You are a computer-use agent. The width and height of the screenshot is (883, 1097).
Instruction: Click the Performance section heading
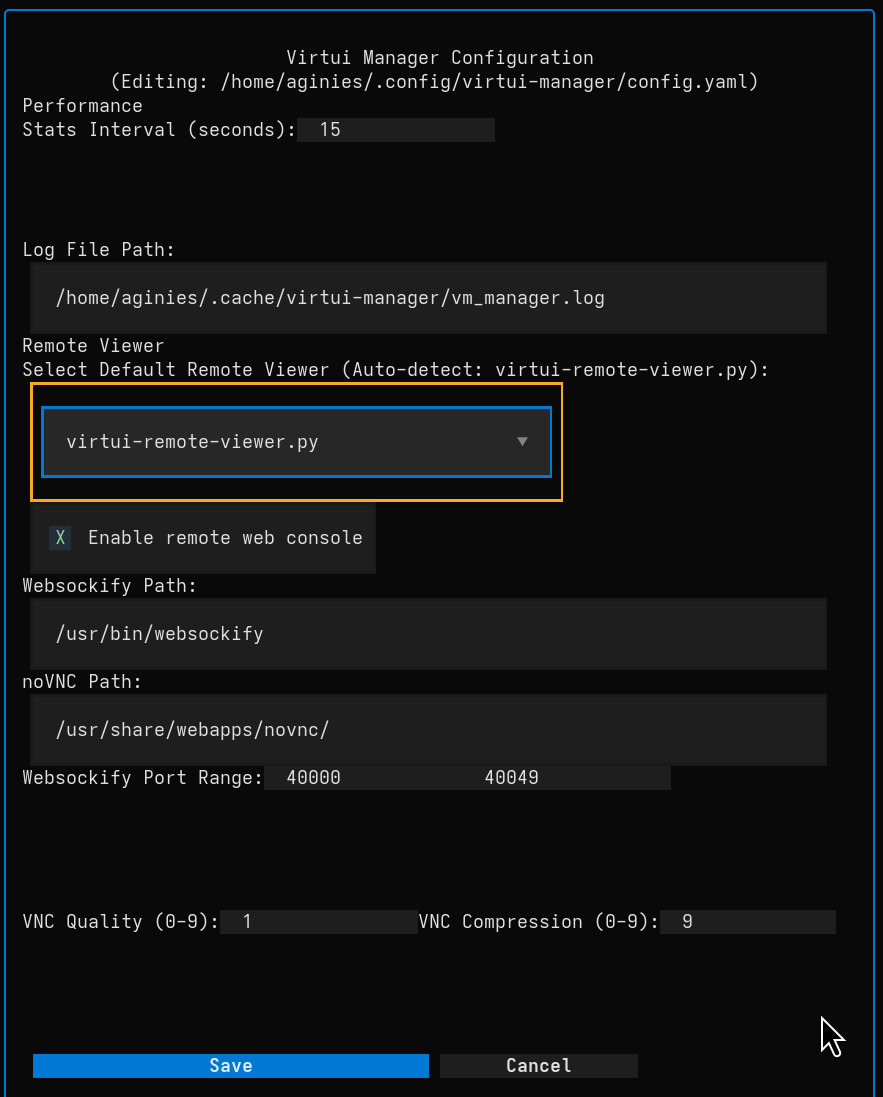click(82, 105)
